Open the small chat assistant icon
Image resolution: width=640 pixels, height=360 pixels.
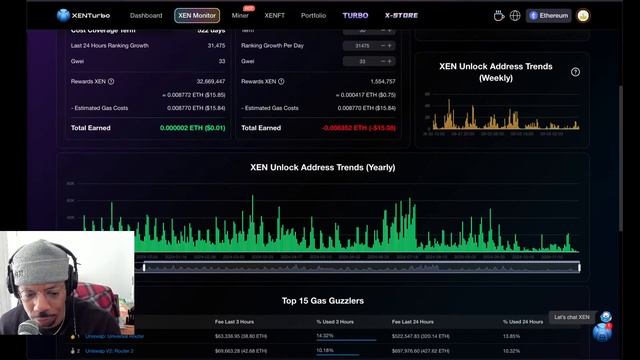606,317
